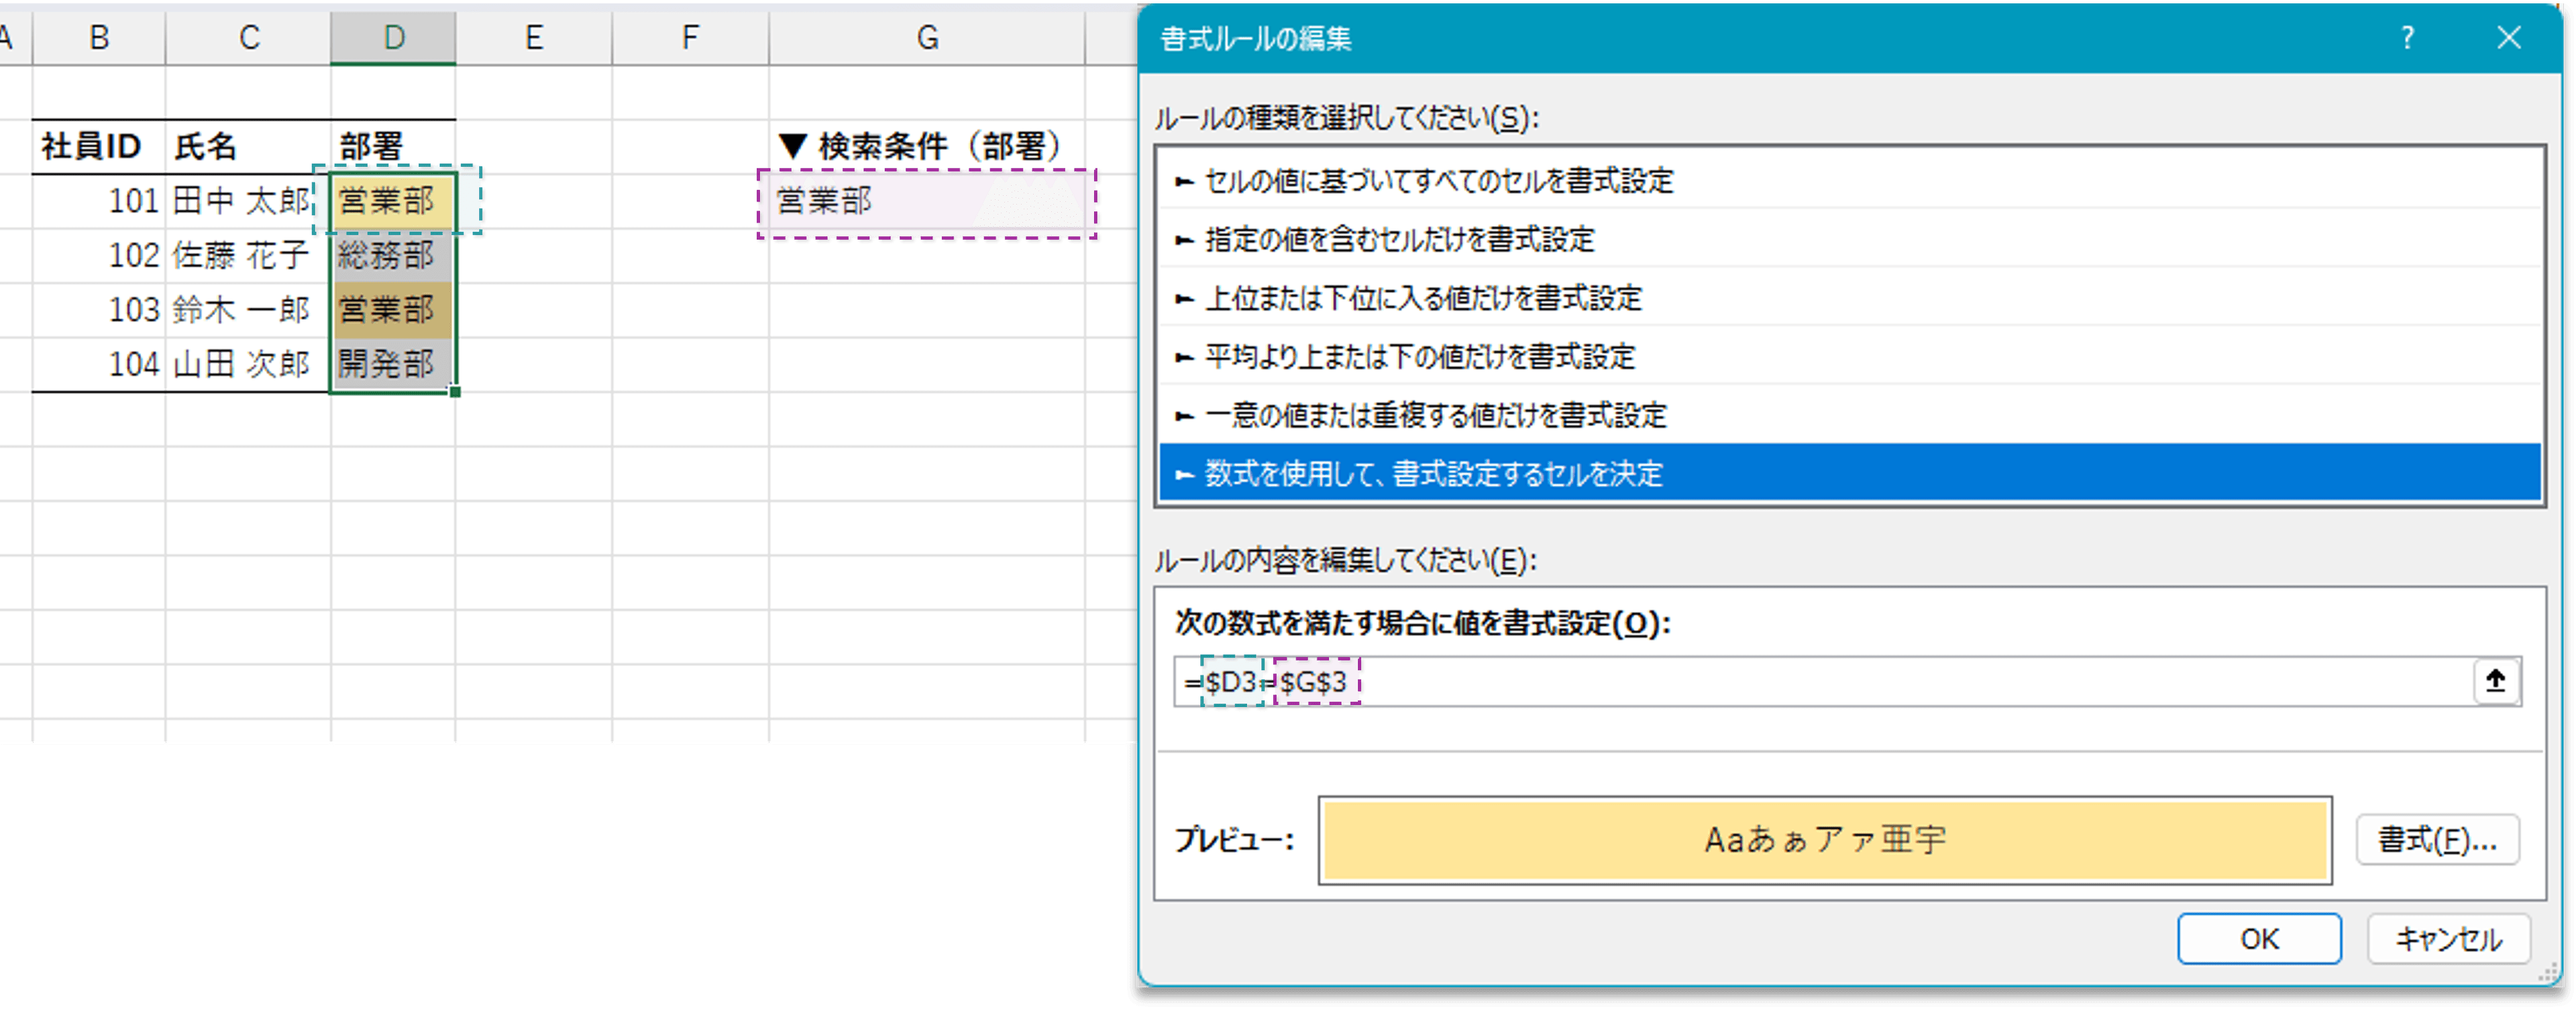Screen dimensions: 2576x1009
Task: Confirm the formatting rule with OK
Action: coord(2259,938)
